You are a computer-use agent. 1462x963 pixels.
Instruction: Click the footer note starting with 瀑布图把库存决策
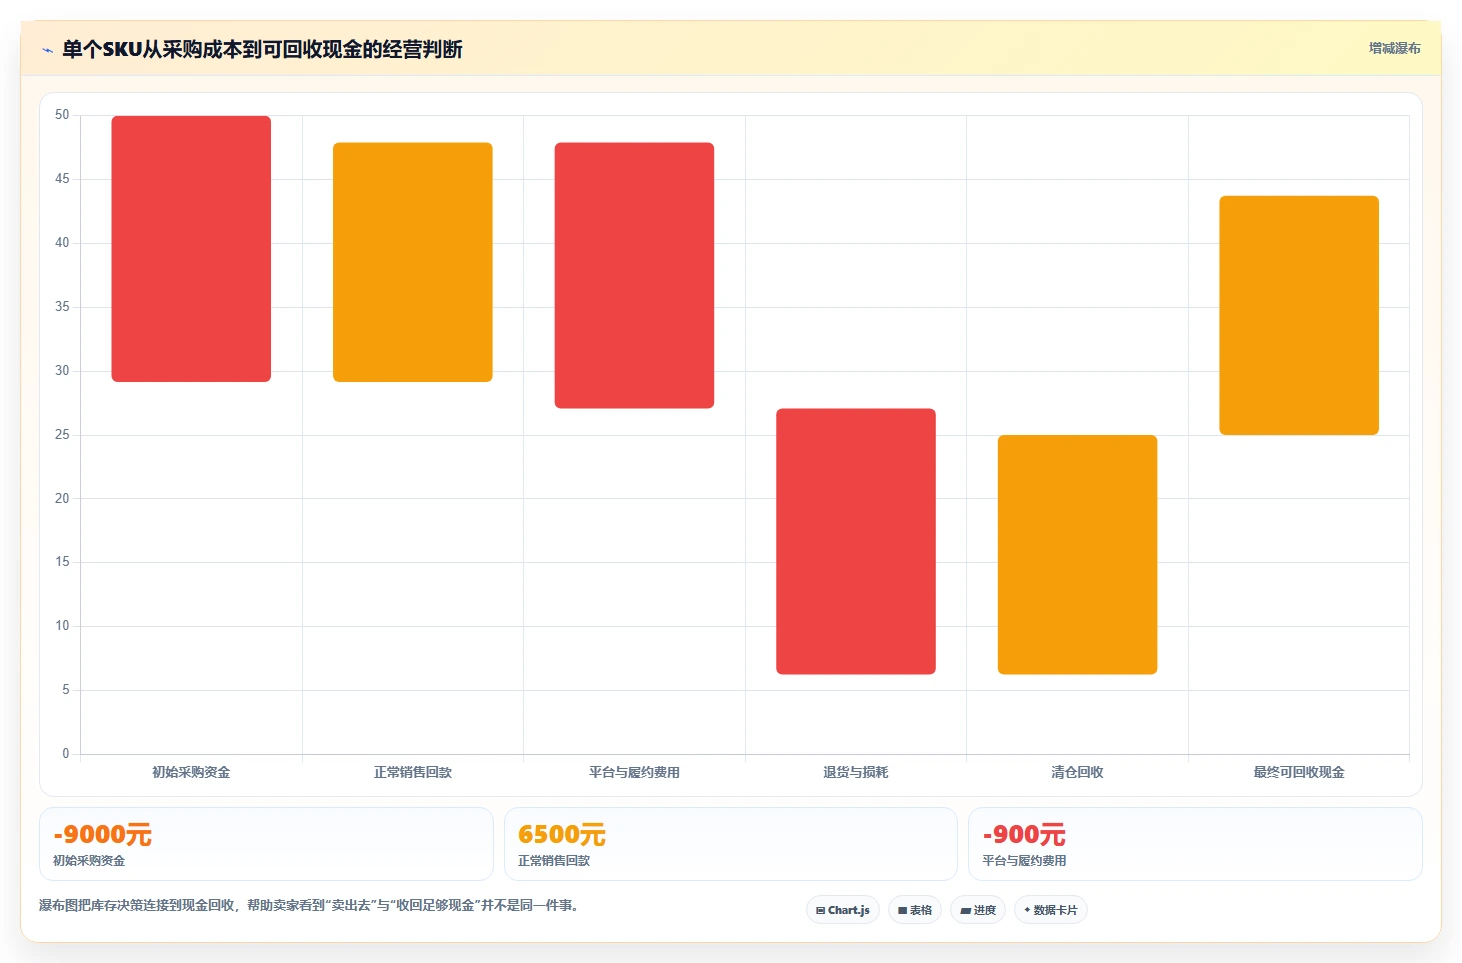click(309, 905)
